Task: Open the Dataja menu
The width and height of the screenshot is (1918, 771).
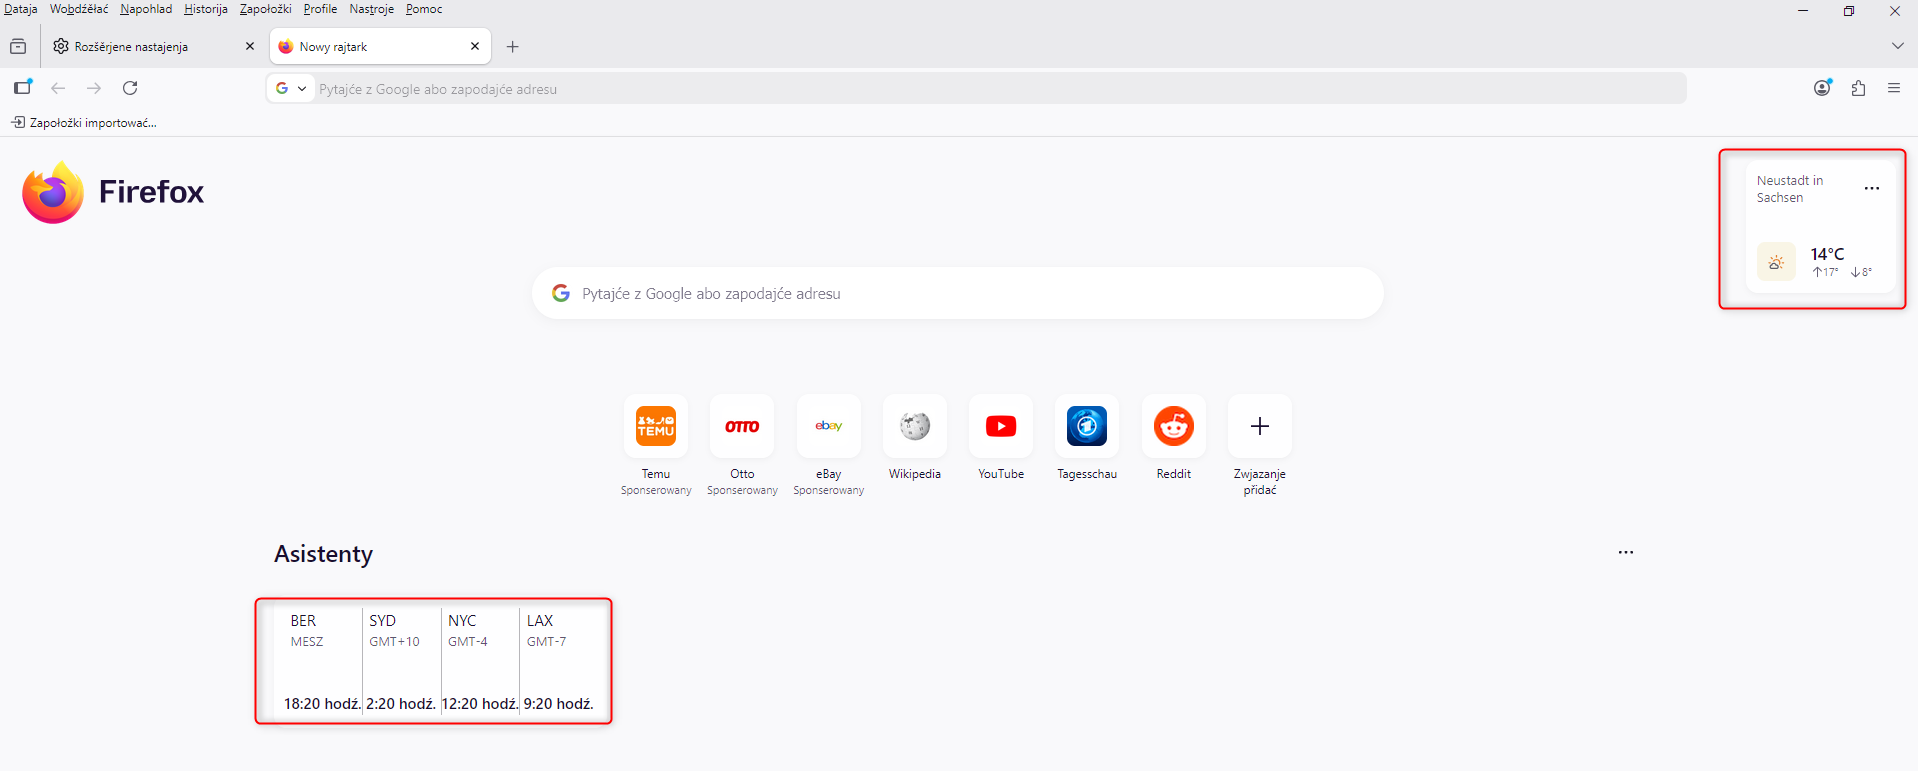Action: point(21,9)
